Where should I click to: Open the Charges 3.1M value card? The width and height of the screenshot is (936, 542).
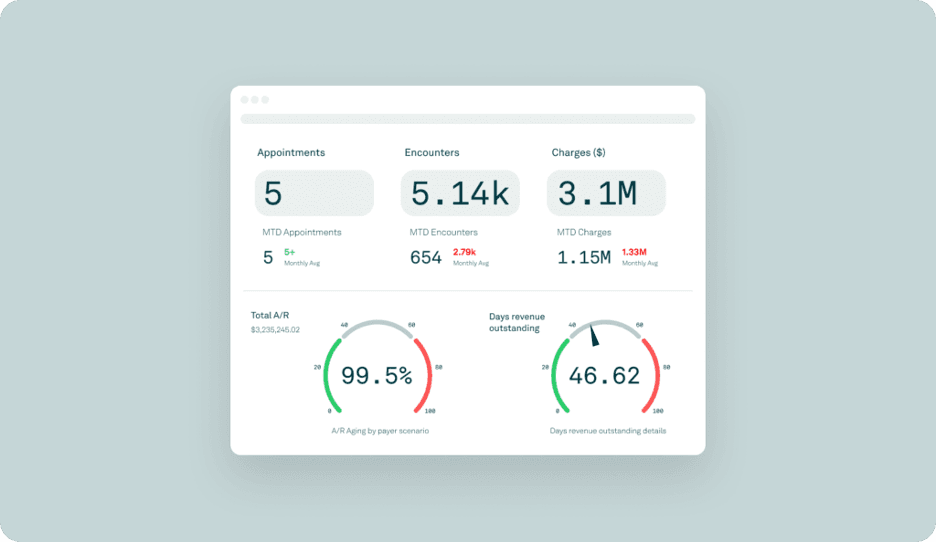click(606, 193)
